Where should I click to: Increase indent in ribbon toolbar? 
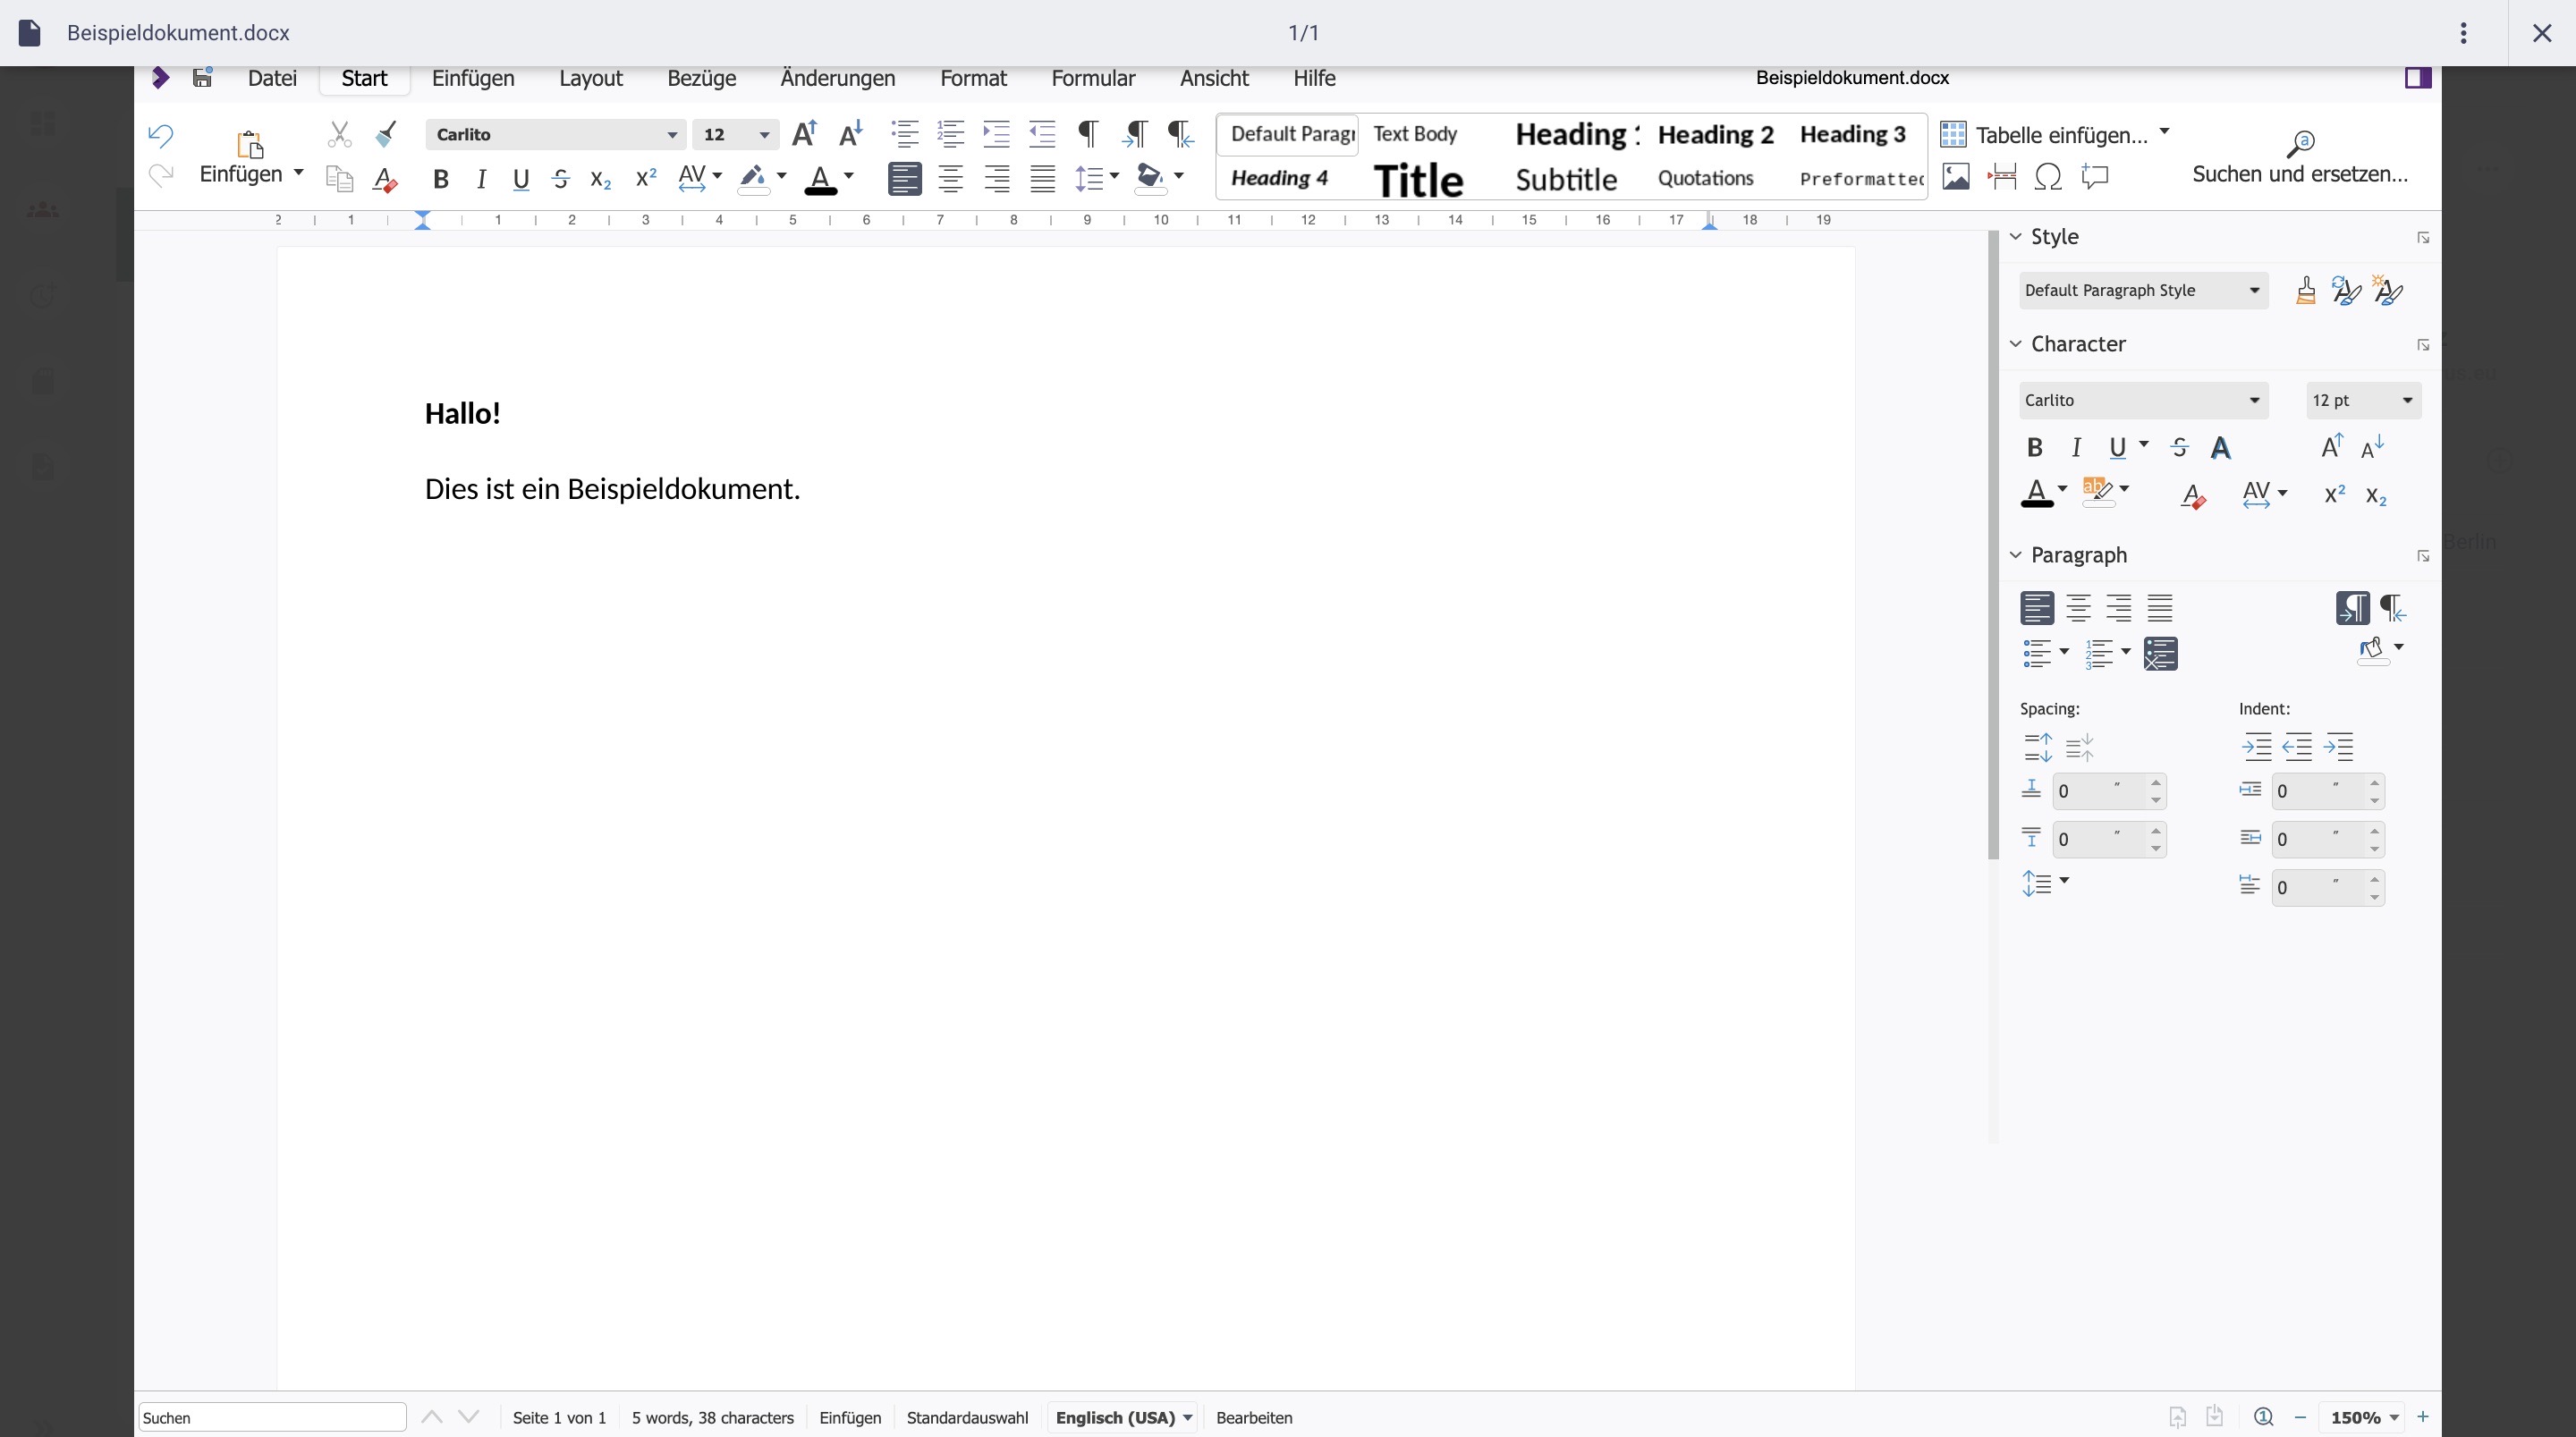[996, 134]
